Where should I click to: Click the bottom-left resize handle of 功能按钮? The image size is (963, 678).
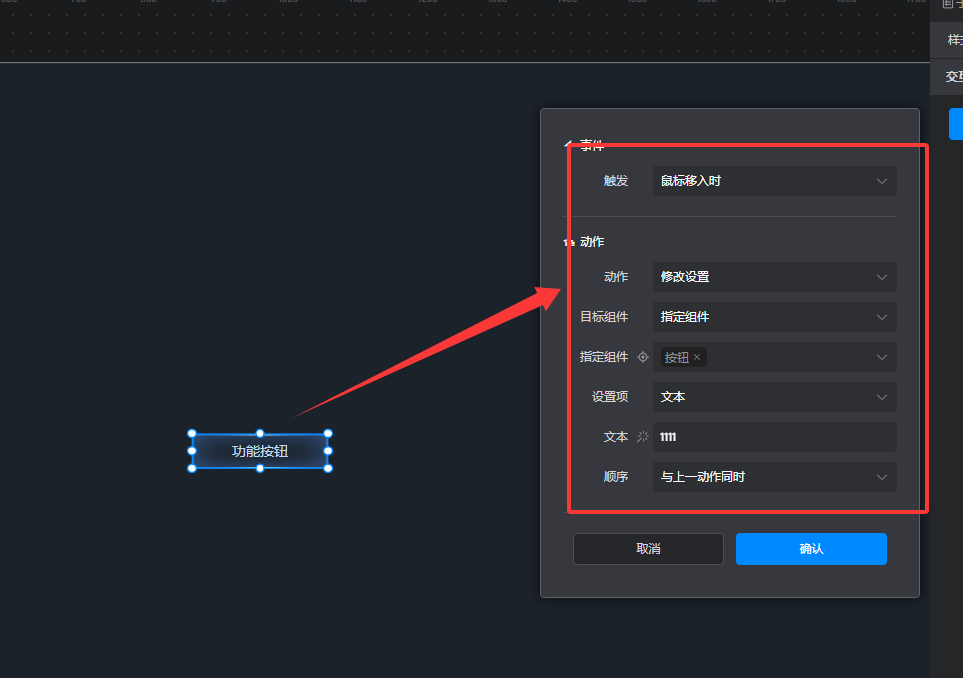tap(192, 468)
